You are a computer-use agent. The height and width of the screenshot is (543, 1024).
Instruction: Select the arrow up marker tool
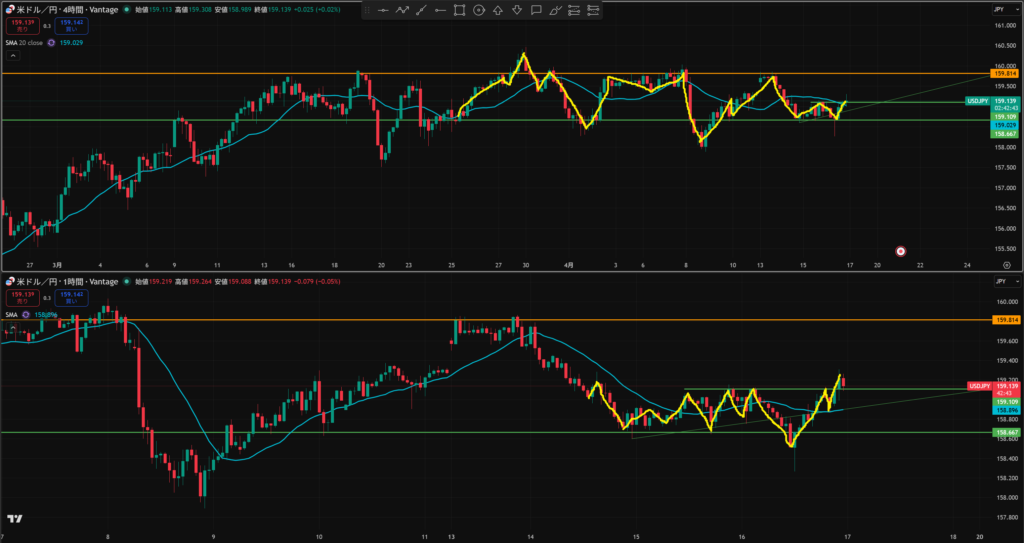tap(498, 11)
